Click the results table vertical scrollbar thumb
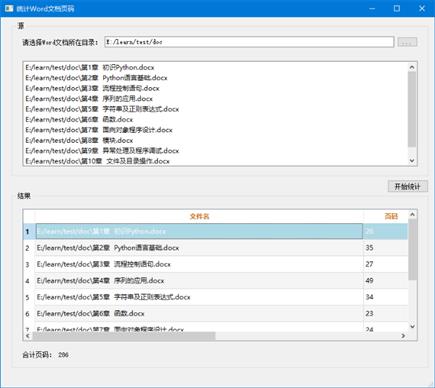Screen dimensions: 435x388 412,249
